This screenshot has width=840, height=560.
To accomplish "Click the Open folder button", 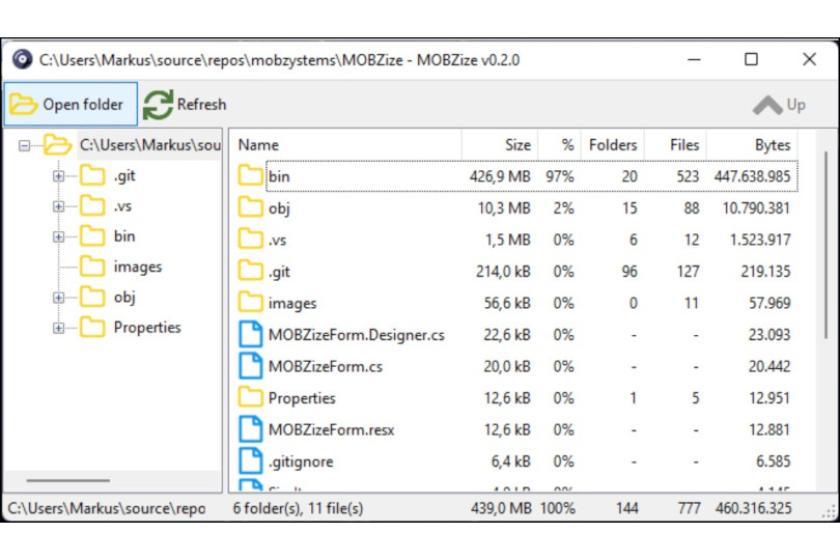I will point(70,104).
